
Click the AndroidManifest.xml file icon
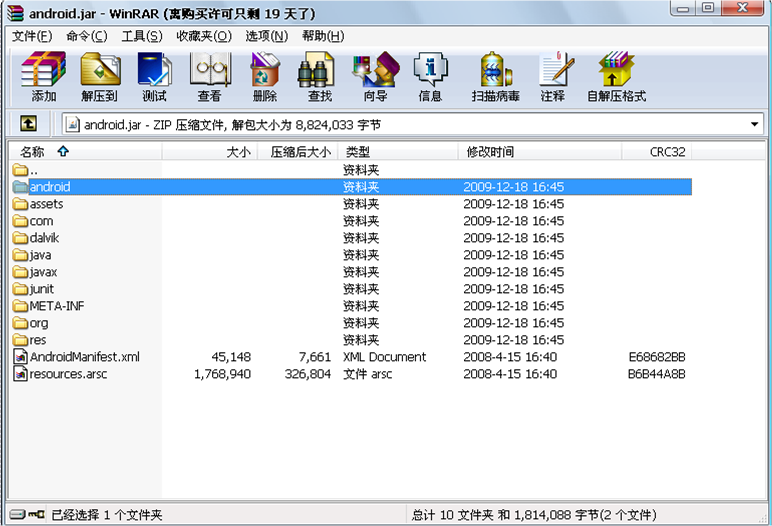[20, 357]
